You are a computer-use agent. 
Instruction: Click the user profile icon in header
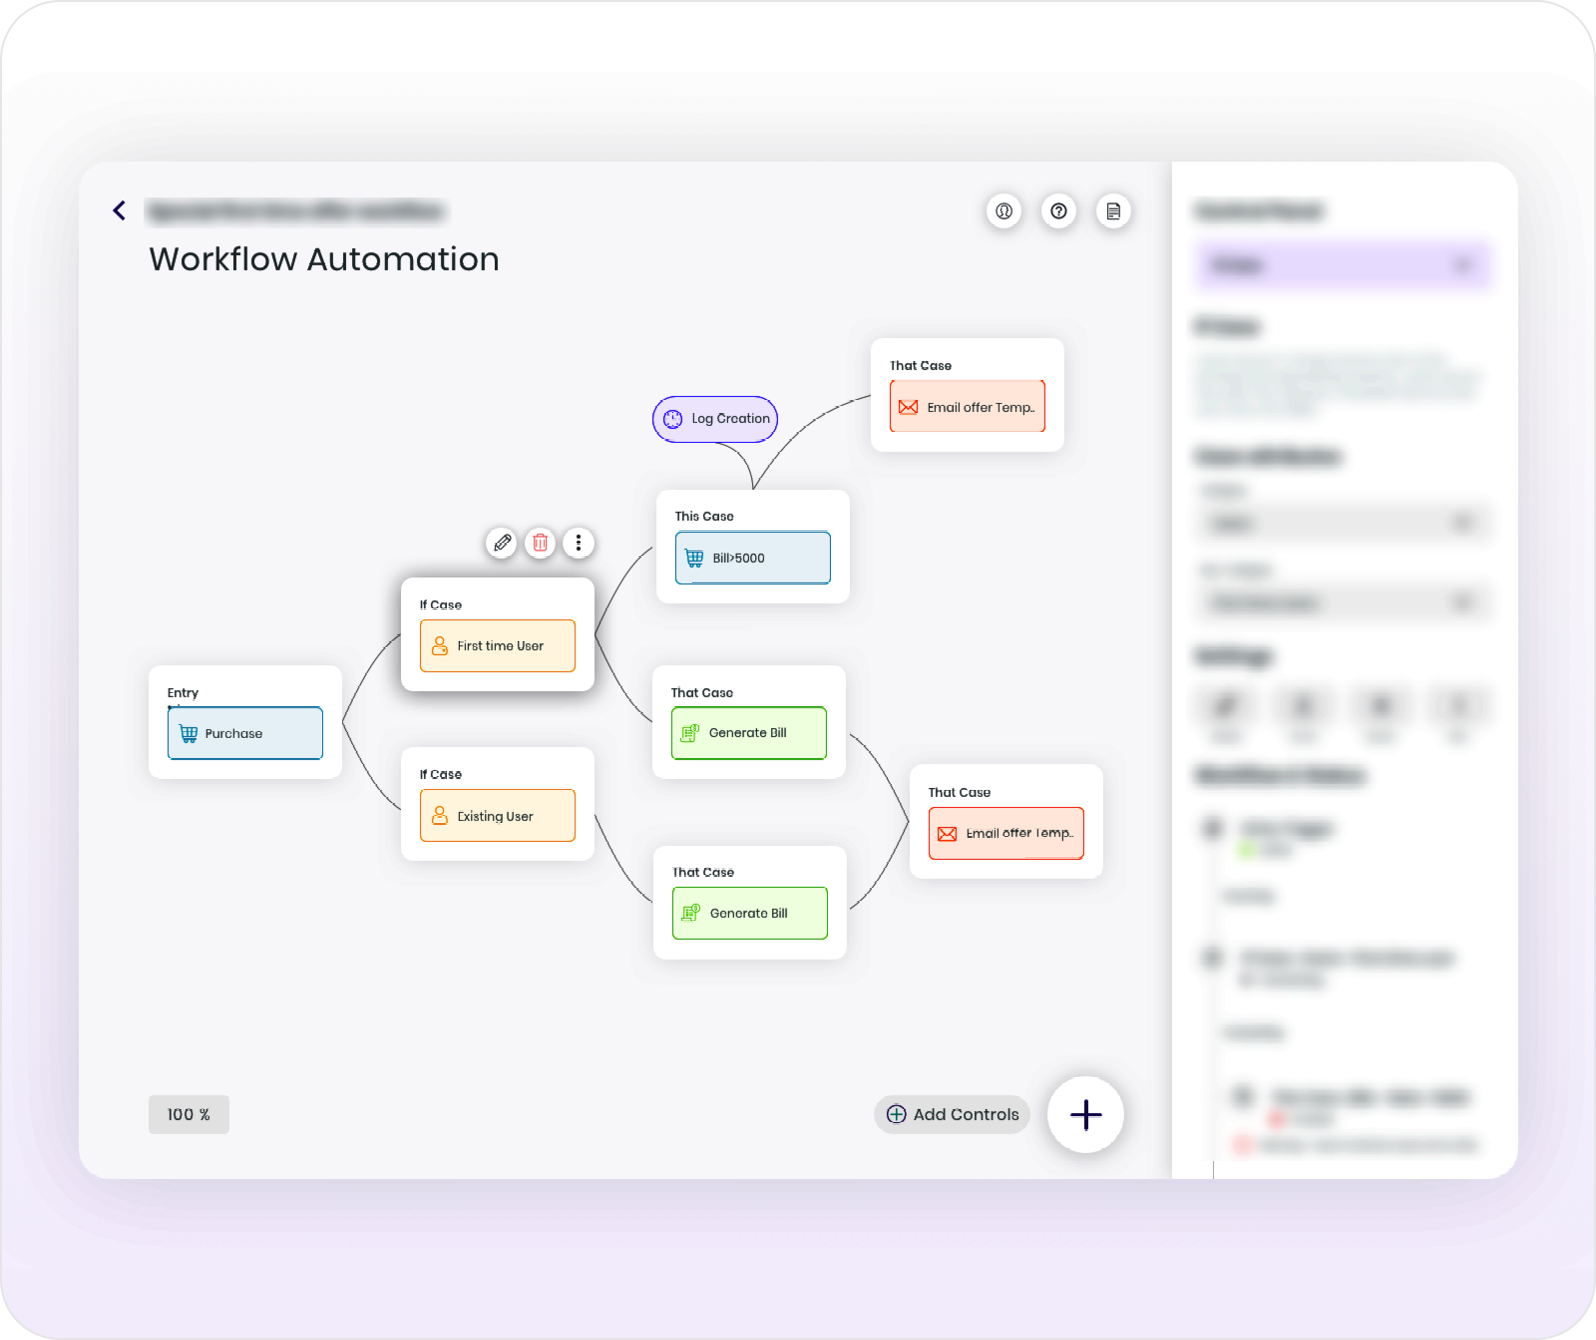(x=1004, y=211)
